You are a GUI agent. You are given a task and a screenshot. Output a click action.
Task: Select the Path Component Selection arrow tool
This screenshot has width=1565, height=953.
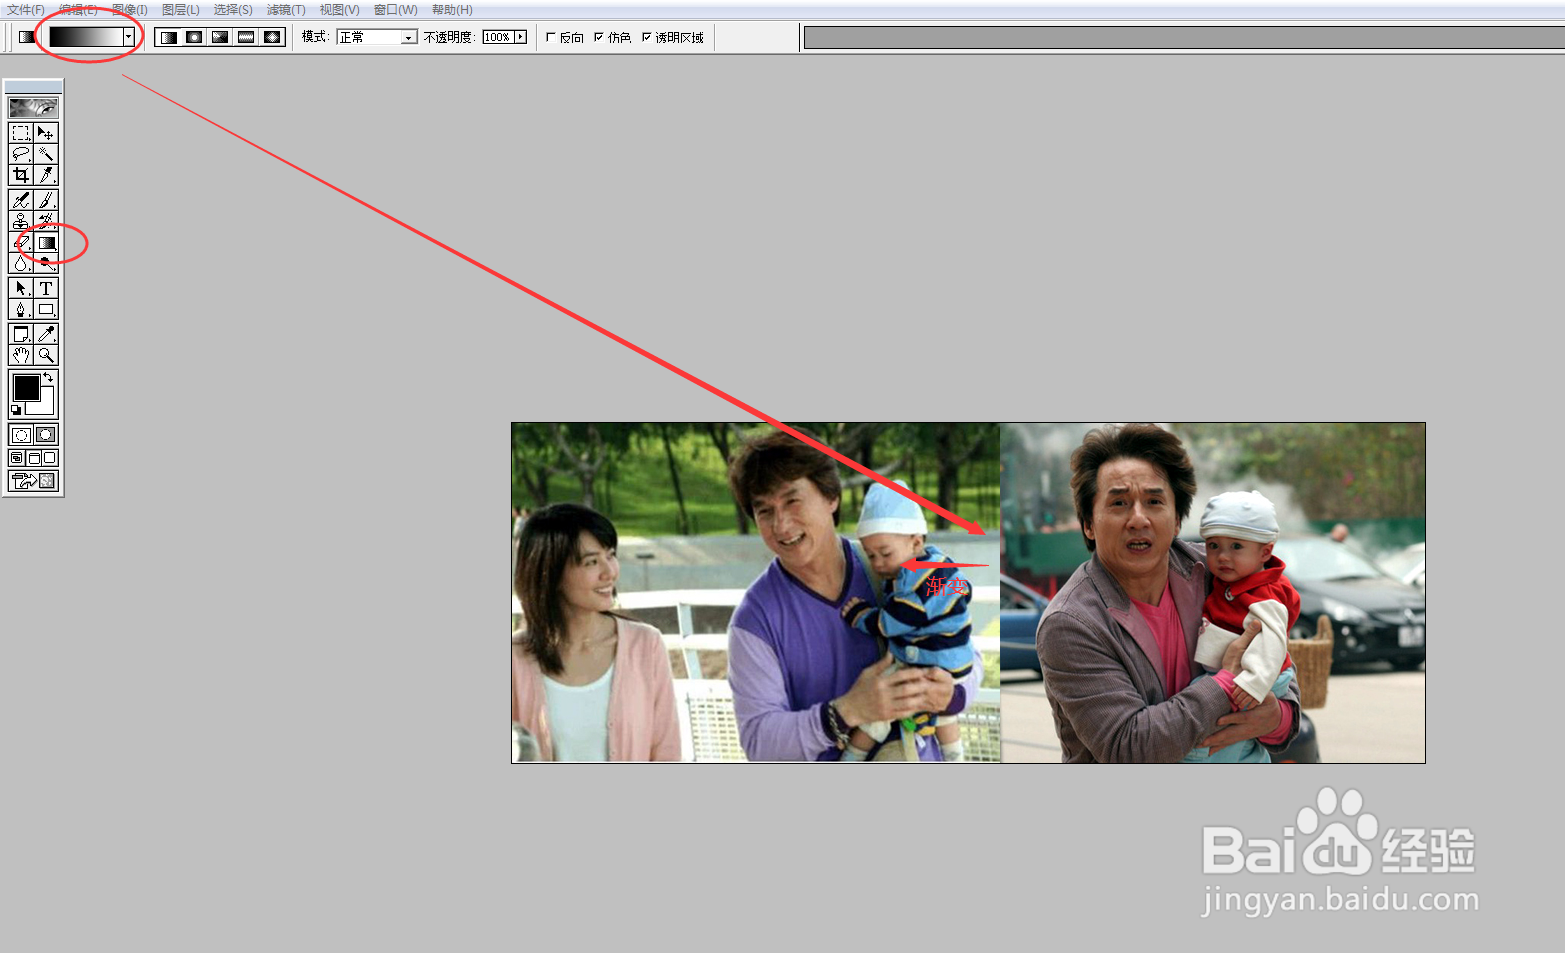coord(21,288)
